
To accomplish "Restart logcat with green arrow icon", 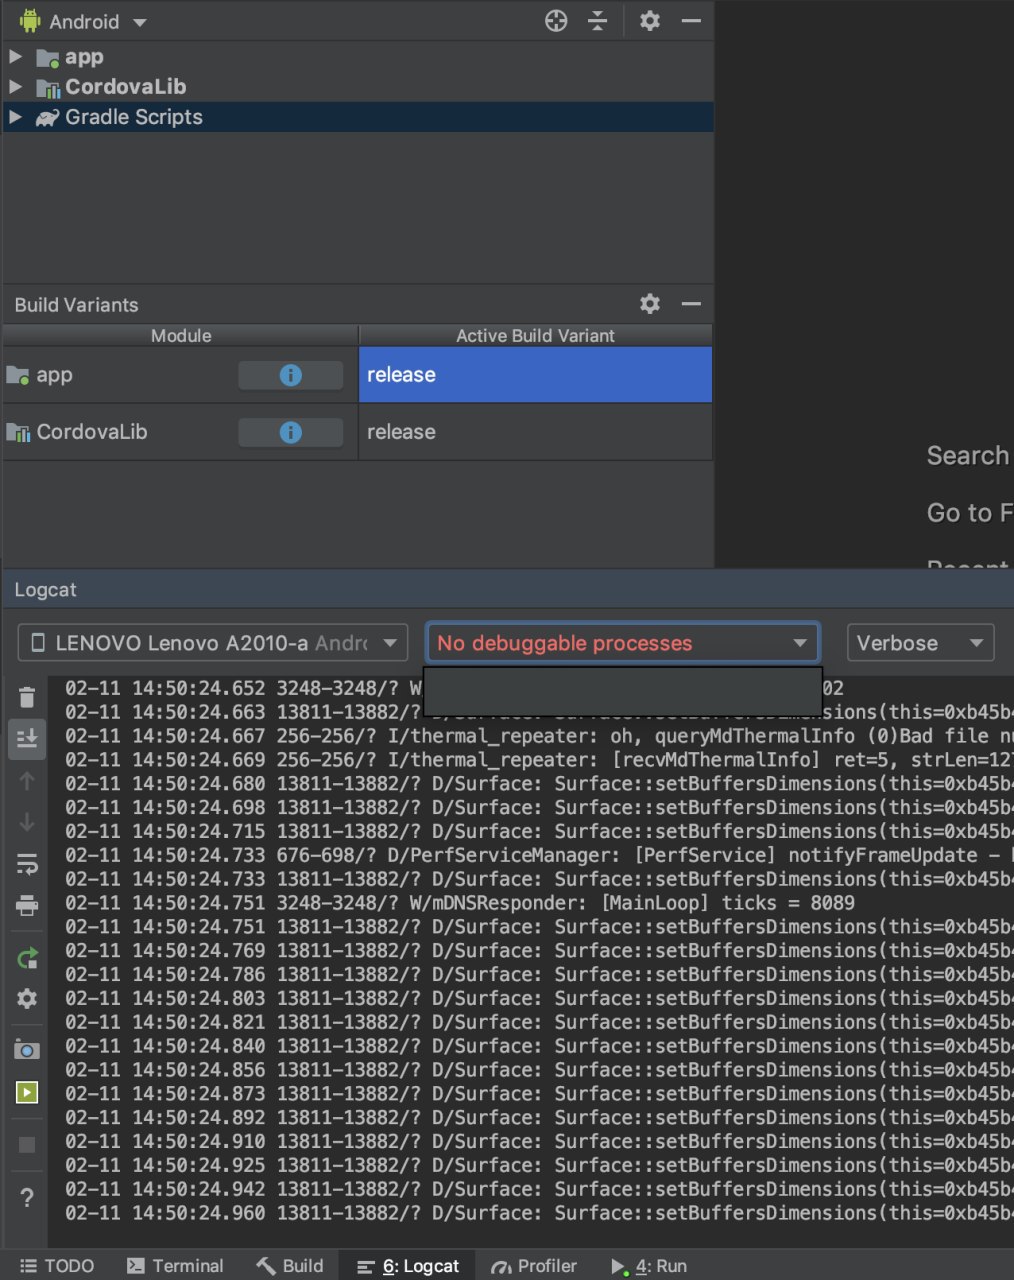I will click(27, 958).
